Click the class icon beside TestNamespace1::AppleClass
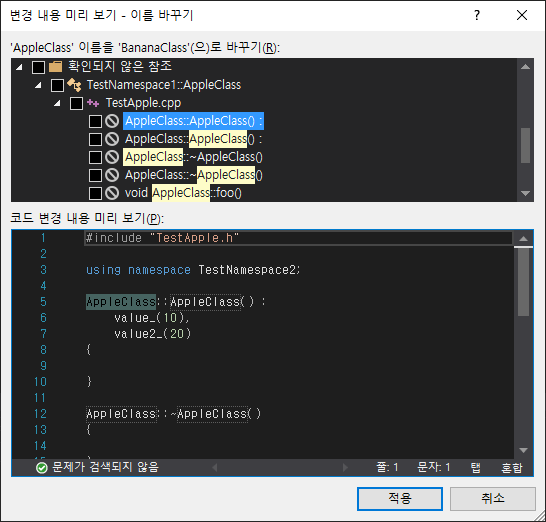The width and height of the screenshot is (546, 522). point(74,85)
